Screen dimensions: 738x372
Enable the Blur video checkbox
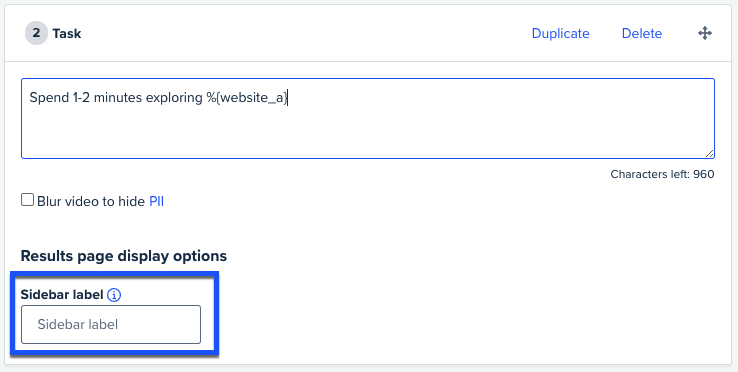click(27, 200)
